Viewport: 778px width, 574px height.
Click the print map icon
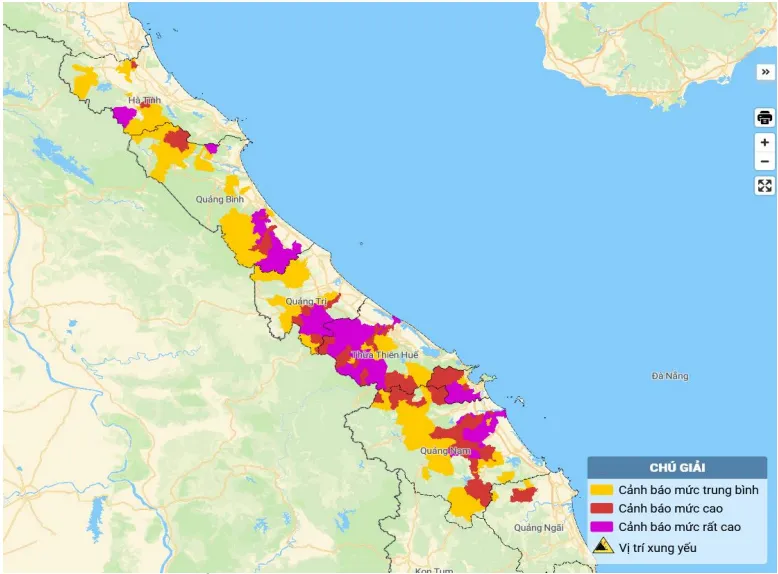point(764,117)
